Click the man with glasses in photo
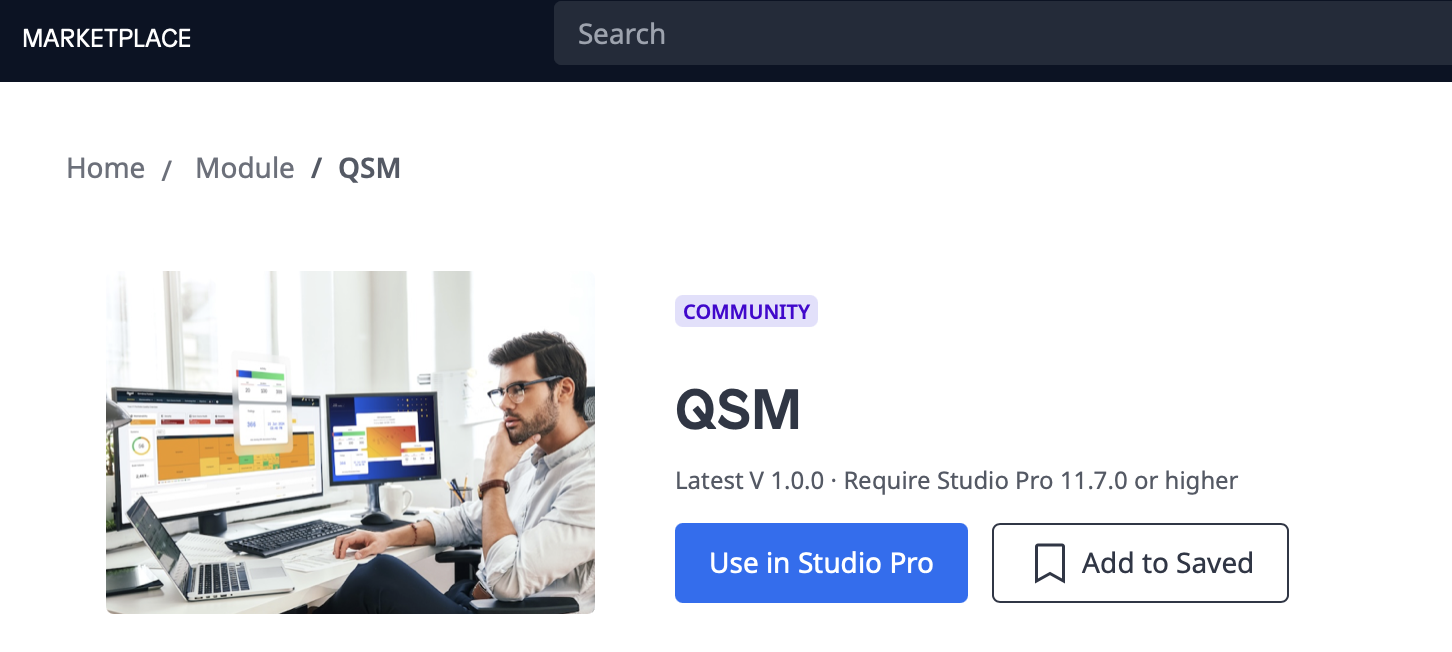The height and width of the screenshot is (652, 1452). coord(505,470)
